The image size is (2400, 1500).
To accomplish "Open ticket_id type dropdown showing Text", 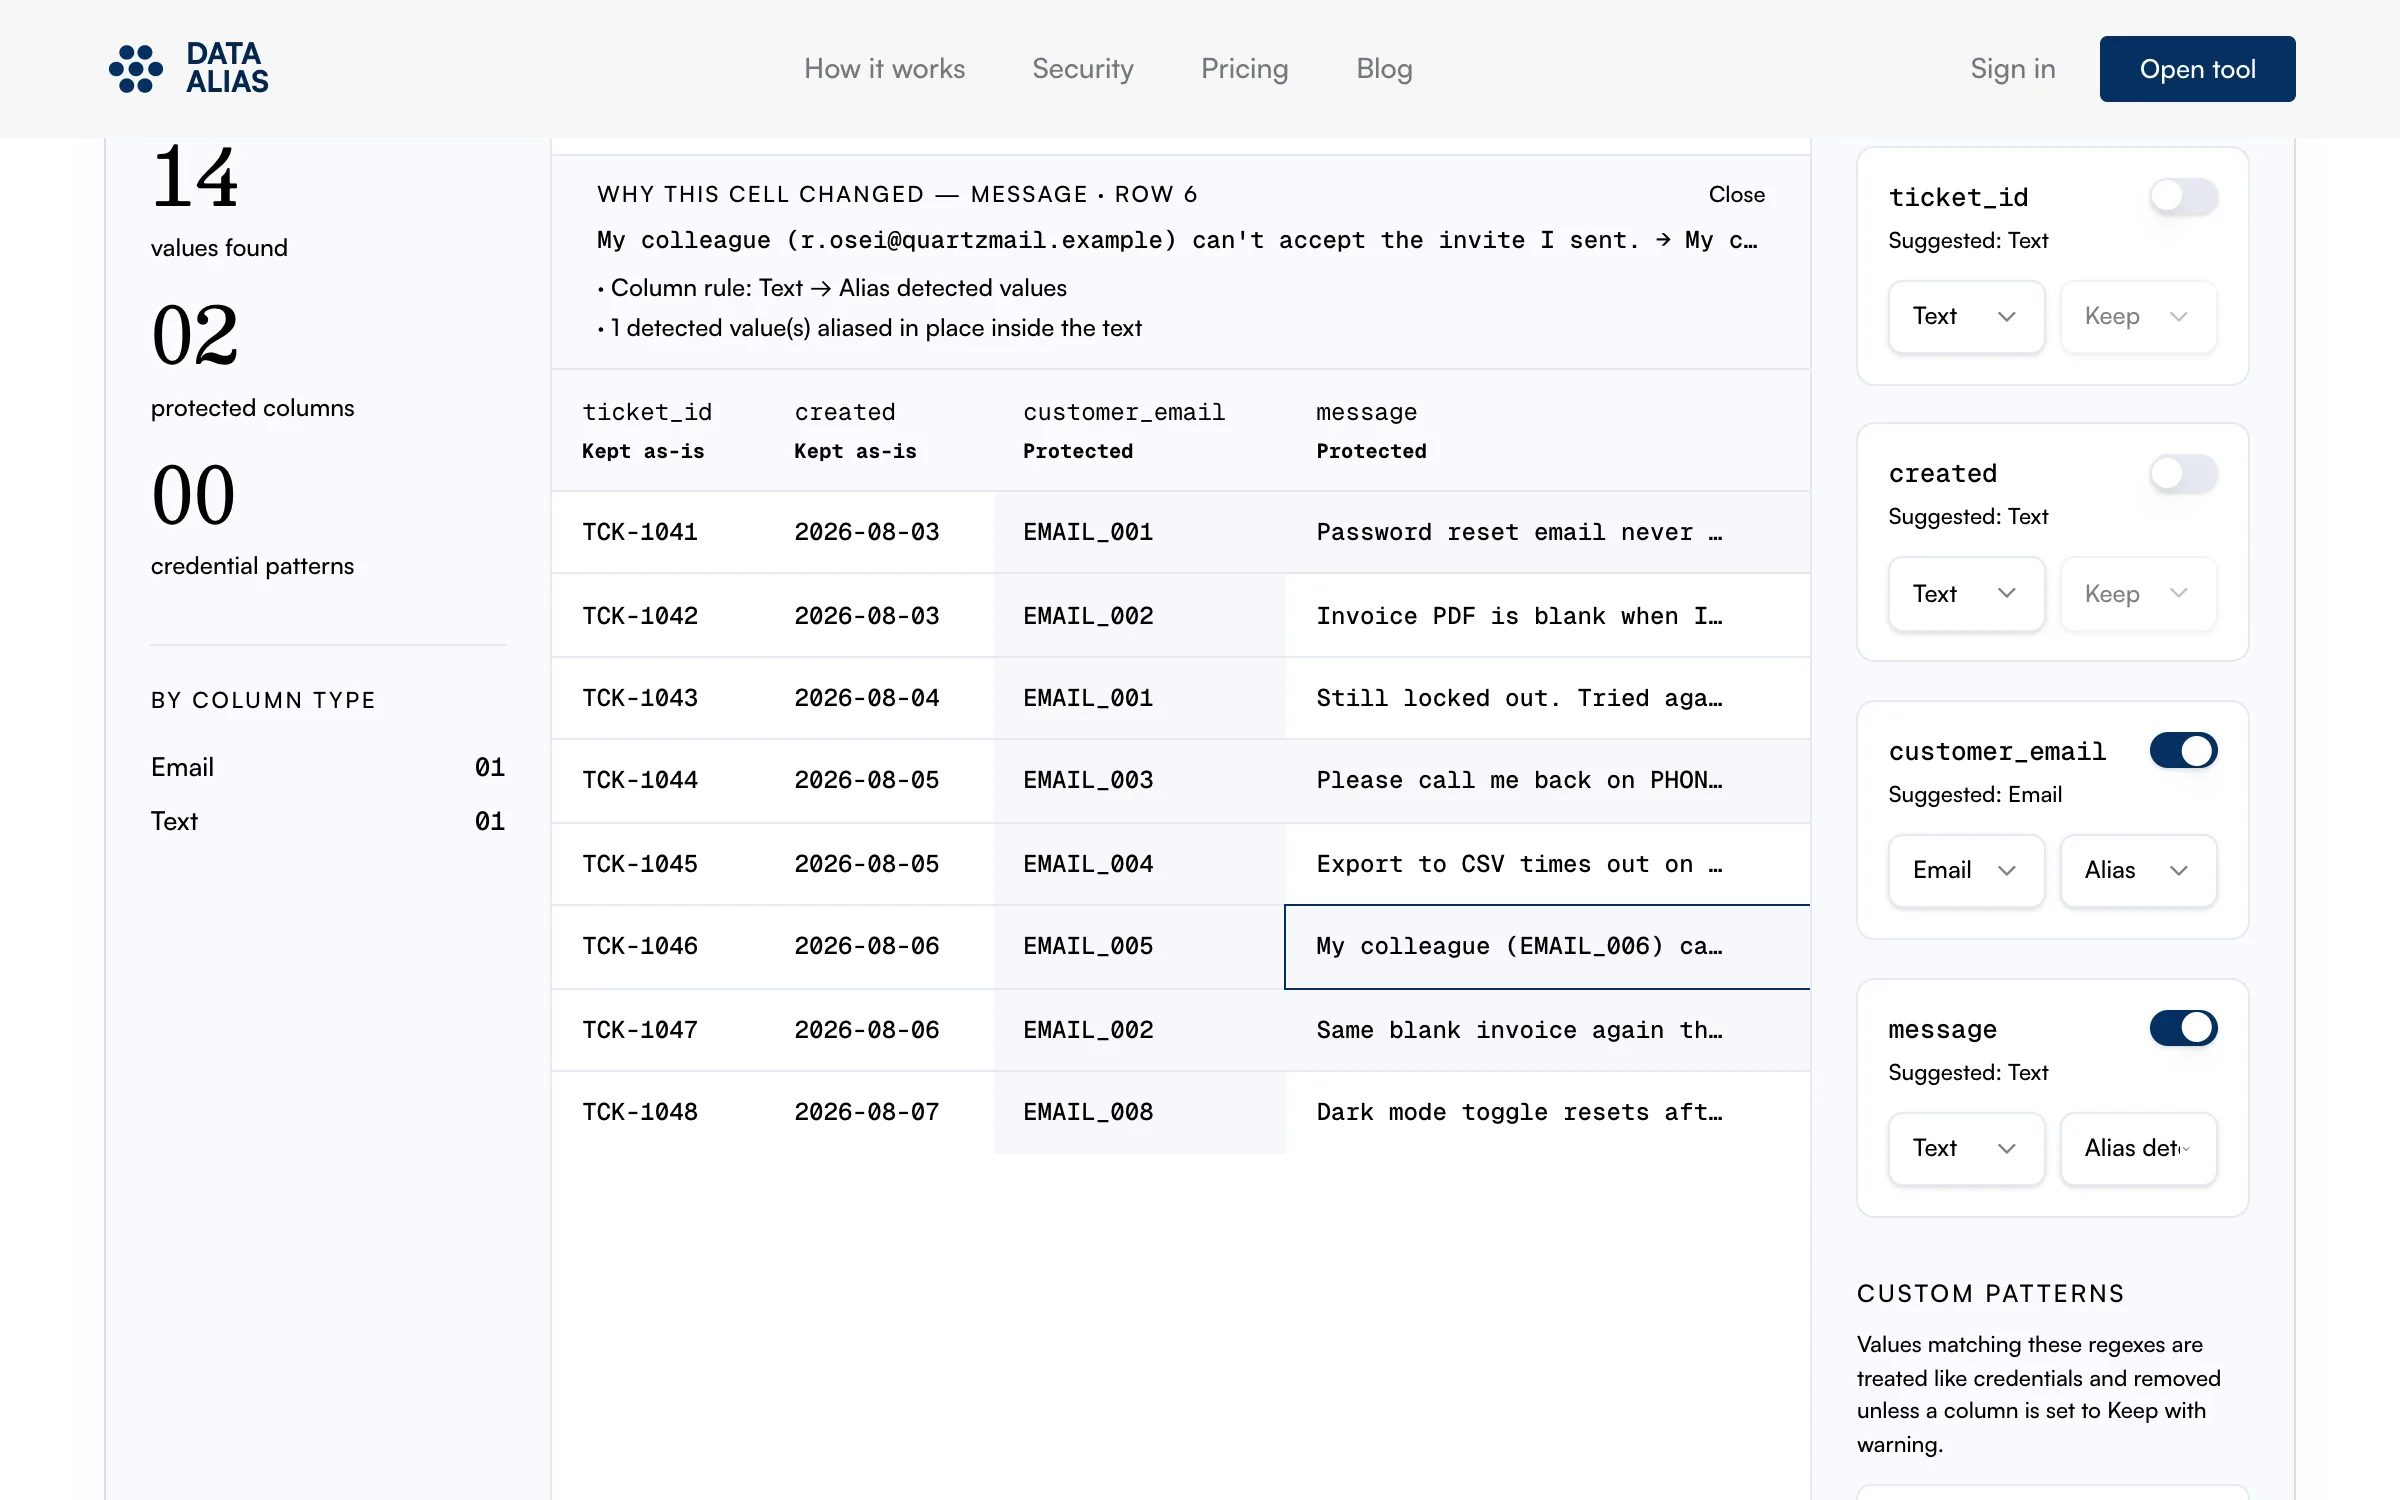I will [1966, 316].
